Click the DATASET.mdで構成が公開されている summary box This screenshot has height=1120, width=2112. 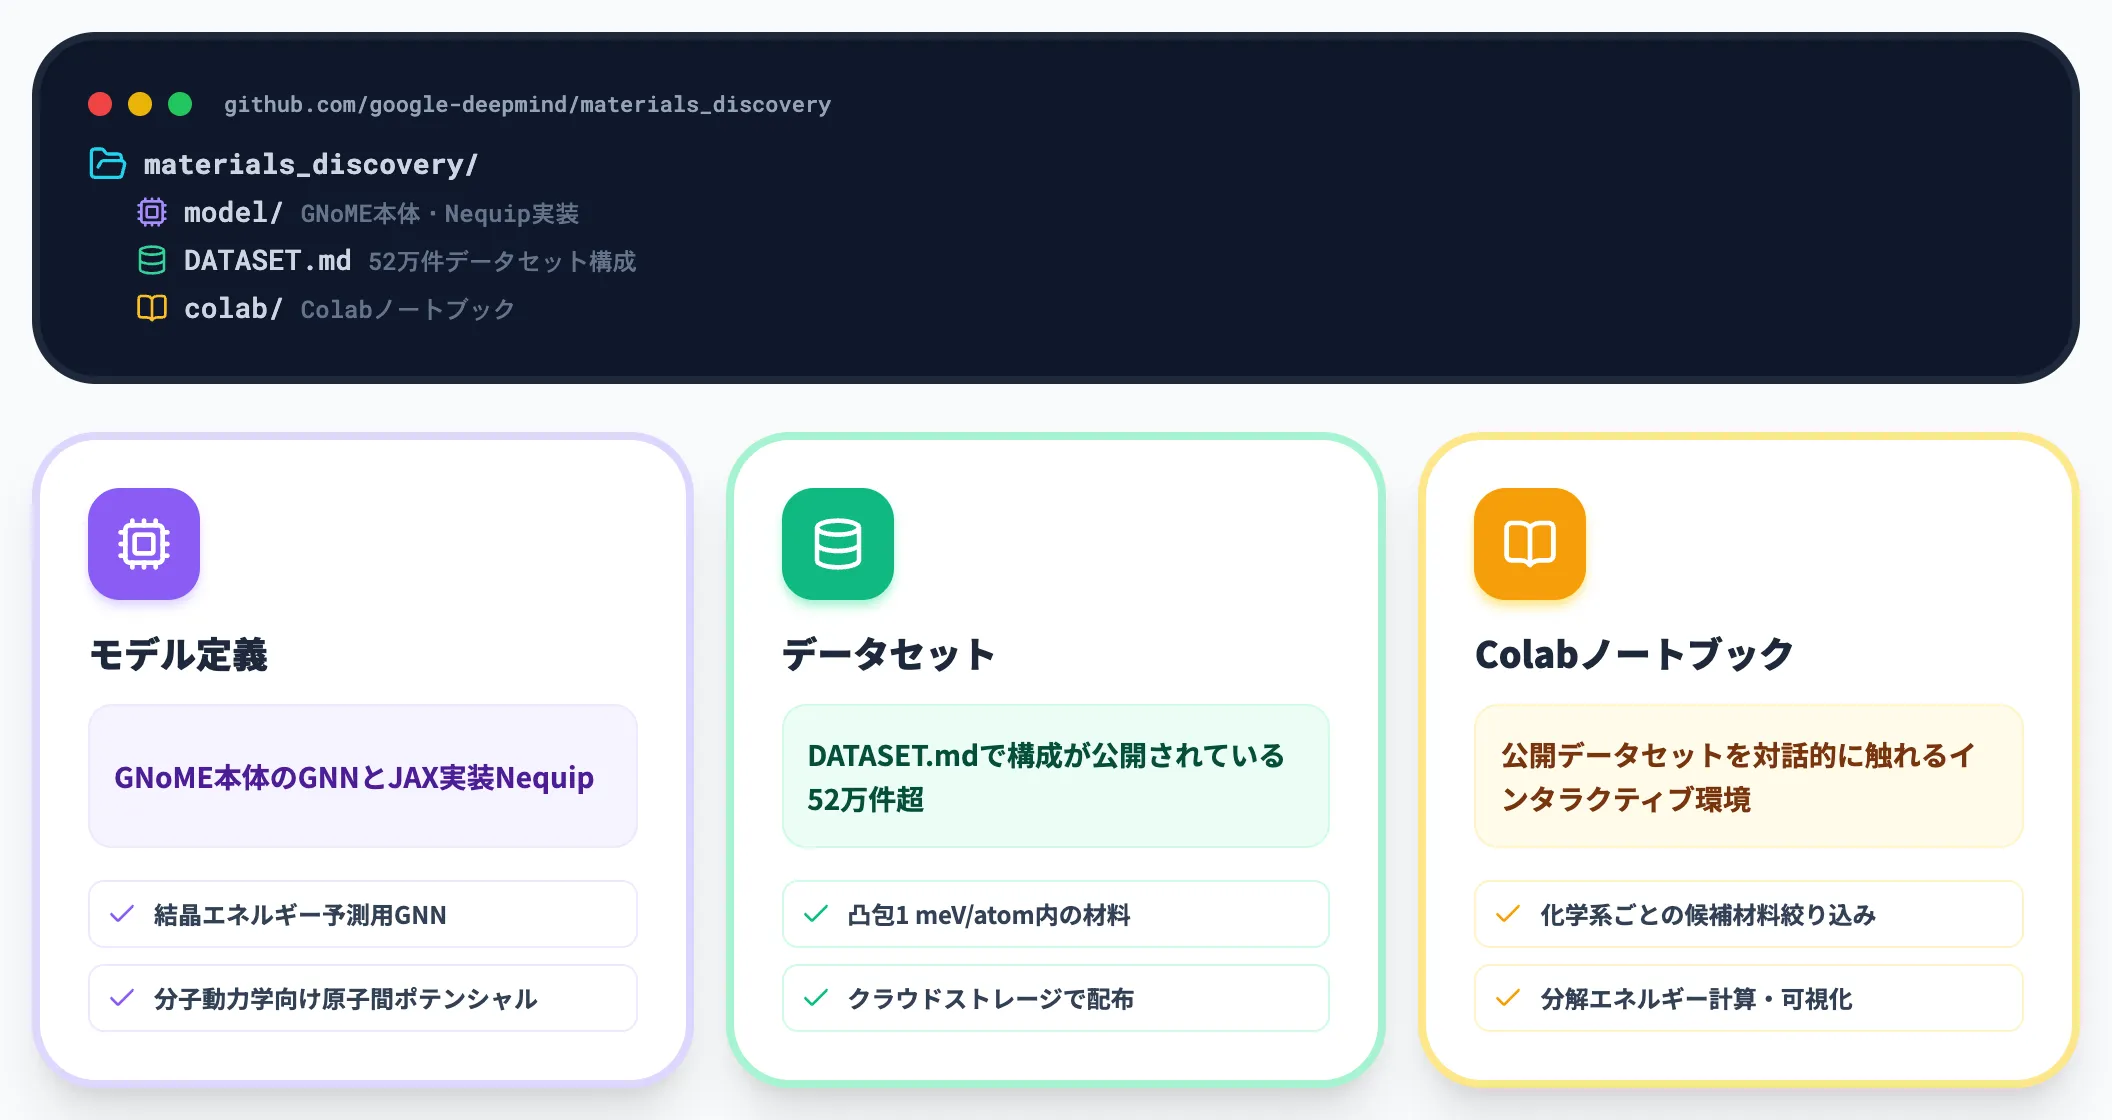1056,776
